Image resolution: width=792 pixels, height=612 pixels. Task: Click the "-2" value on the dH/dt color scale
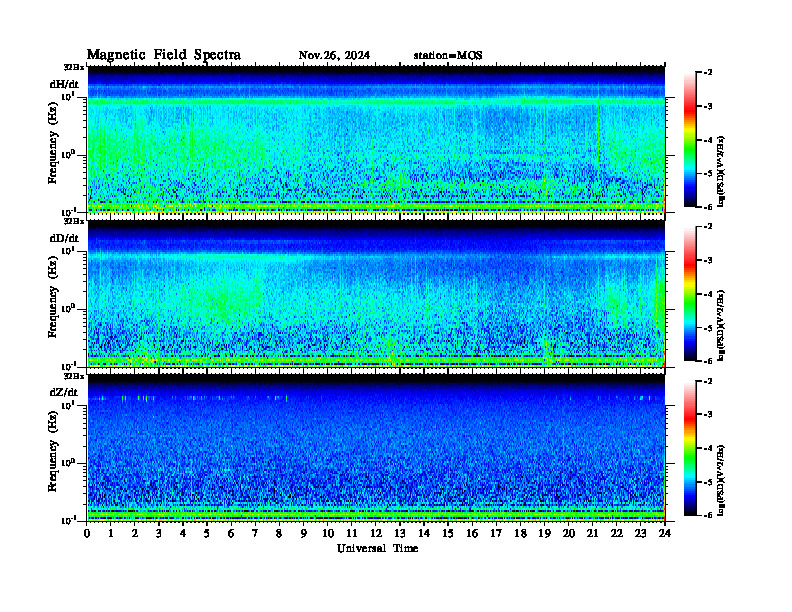point(708,73)
